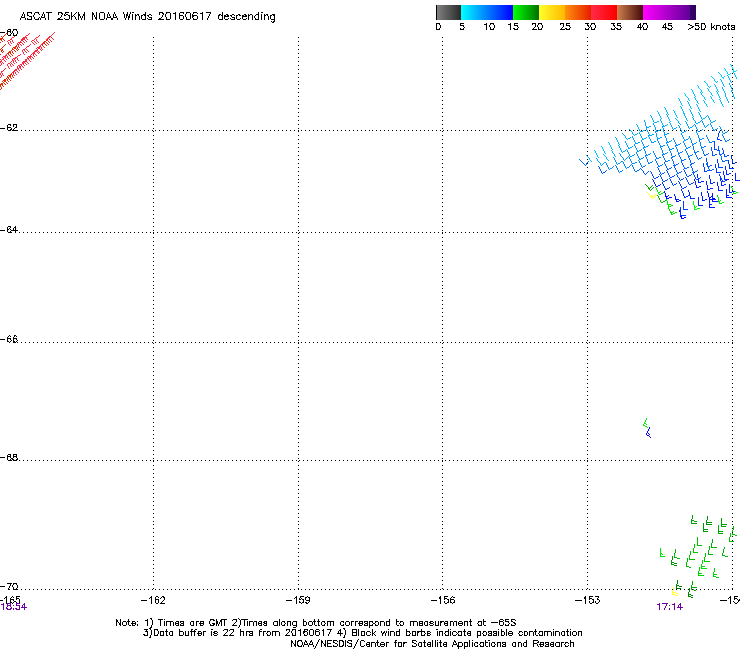Click the NOAA/NESDIS credit line
Screen dimensions: 740x650
tap(432, 644)
